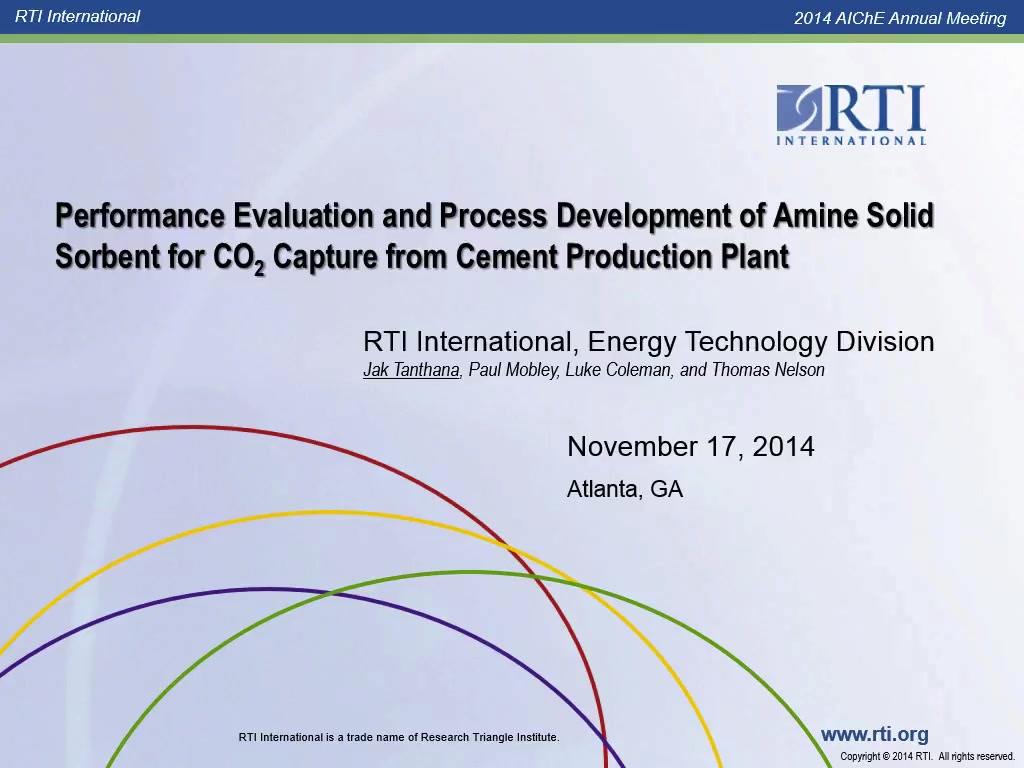Image resolution: width=1024 pixels, height=768 pixels.
Task: Click the second title line Sorbent for CO2 Capture
Action: coord(423,257)
